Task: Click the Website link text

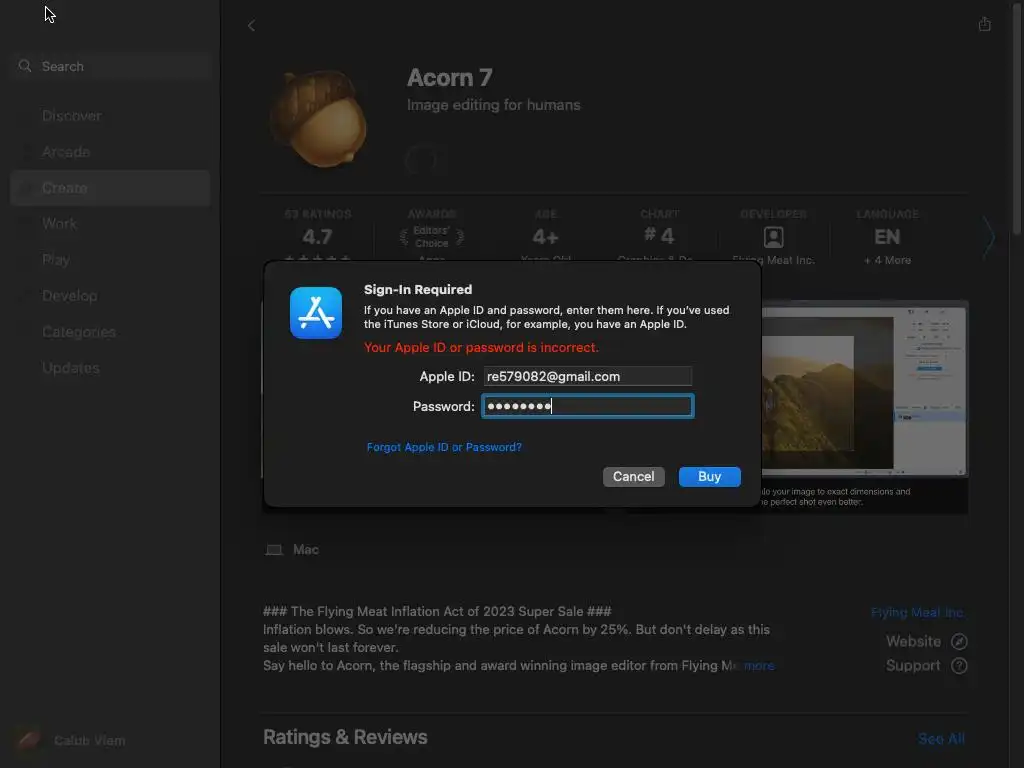Action: (x=914, y=641)
